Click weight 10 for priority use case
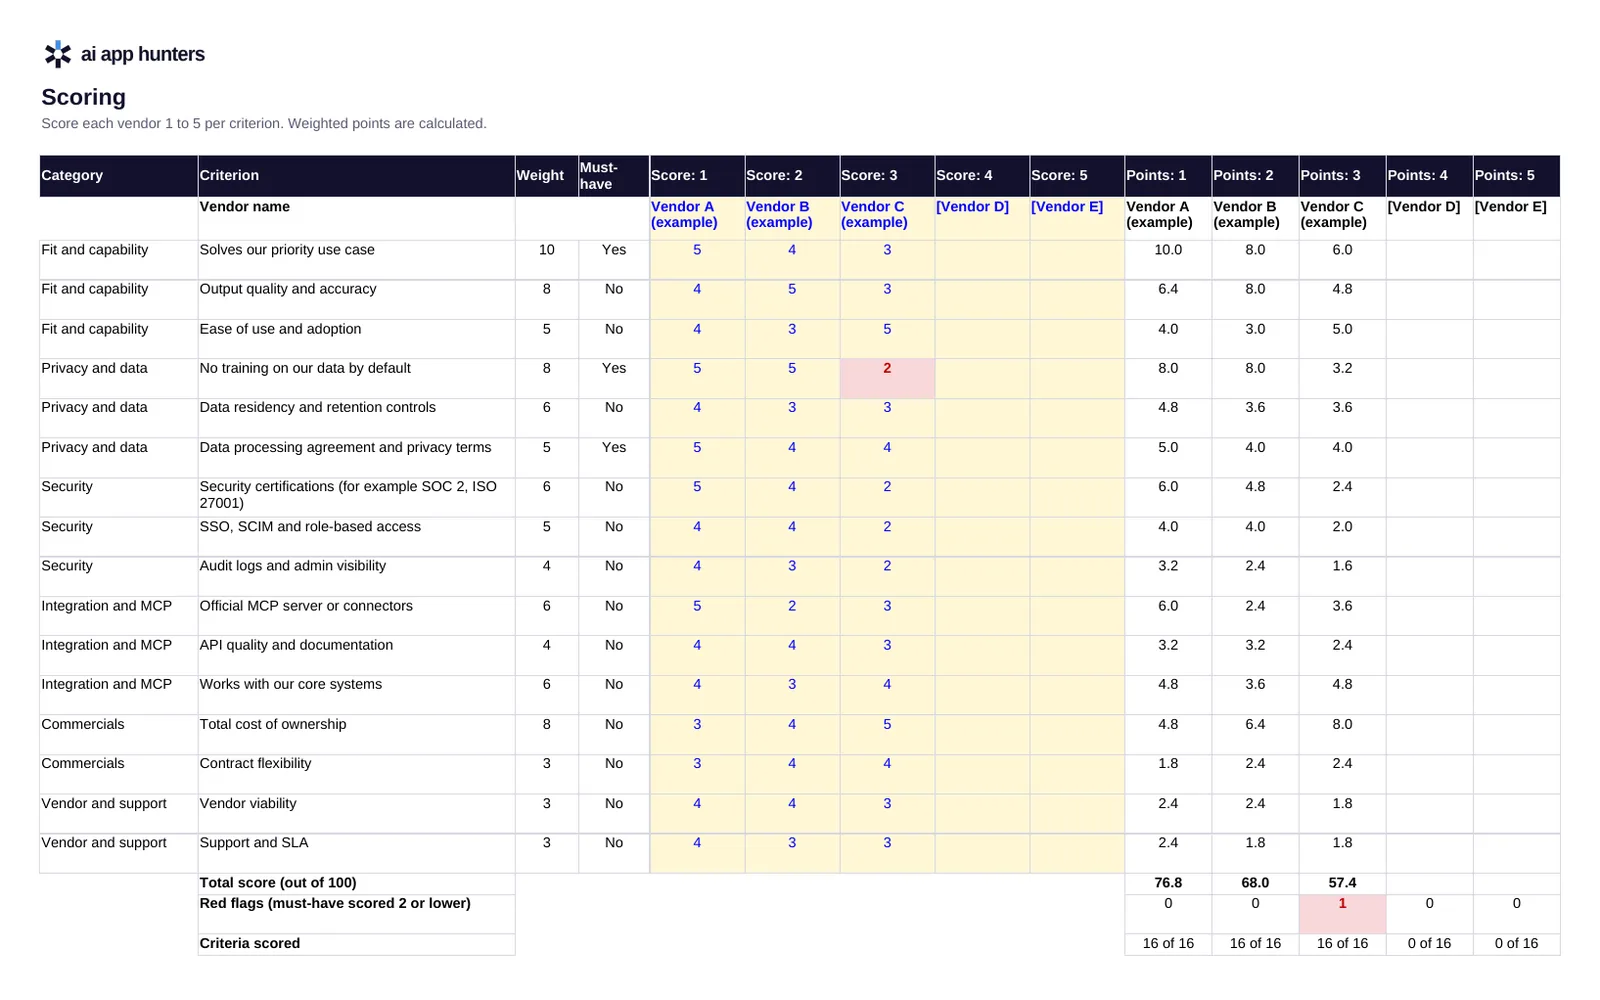1600x1000 pixels. [x=547, y=260]
